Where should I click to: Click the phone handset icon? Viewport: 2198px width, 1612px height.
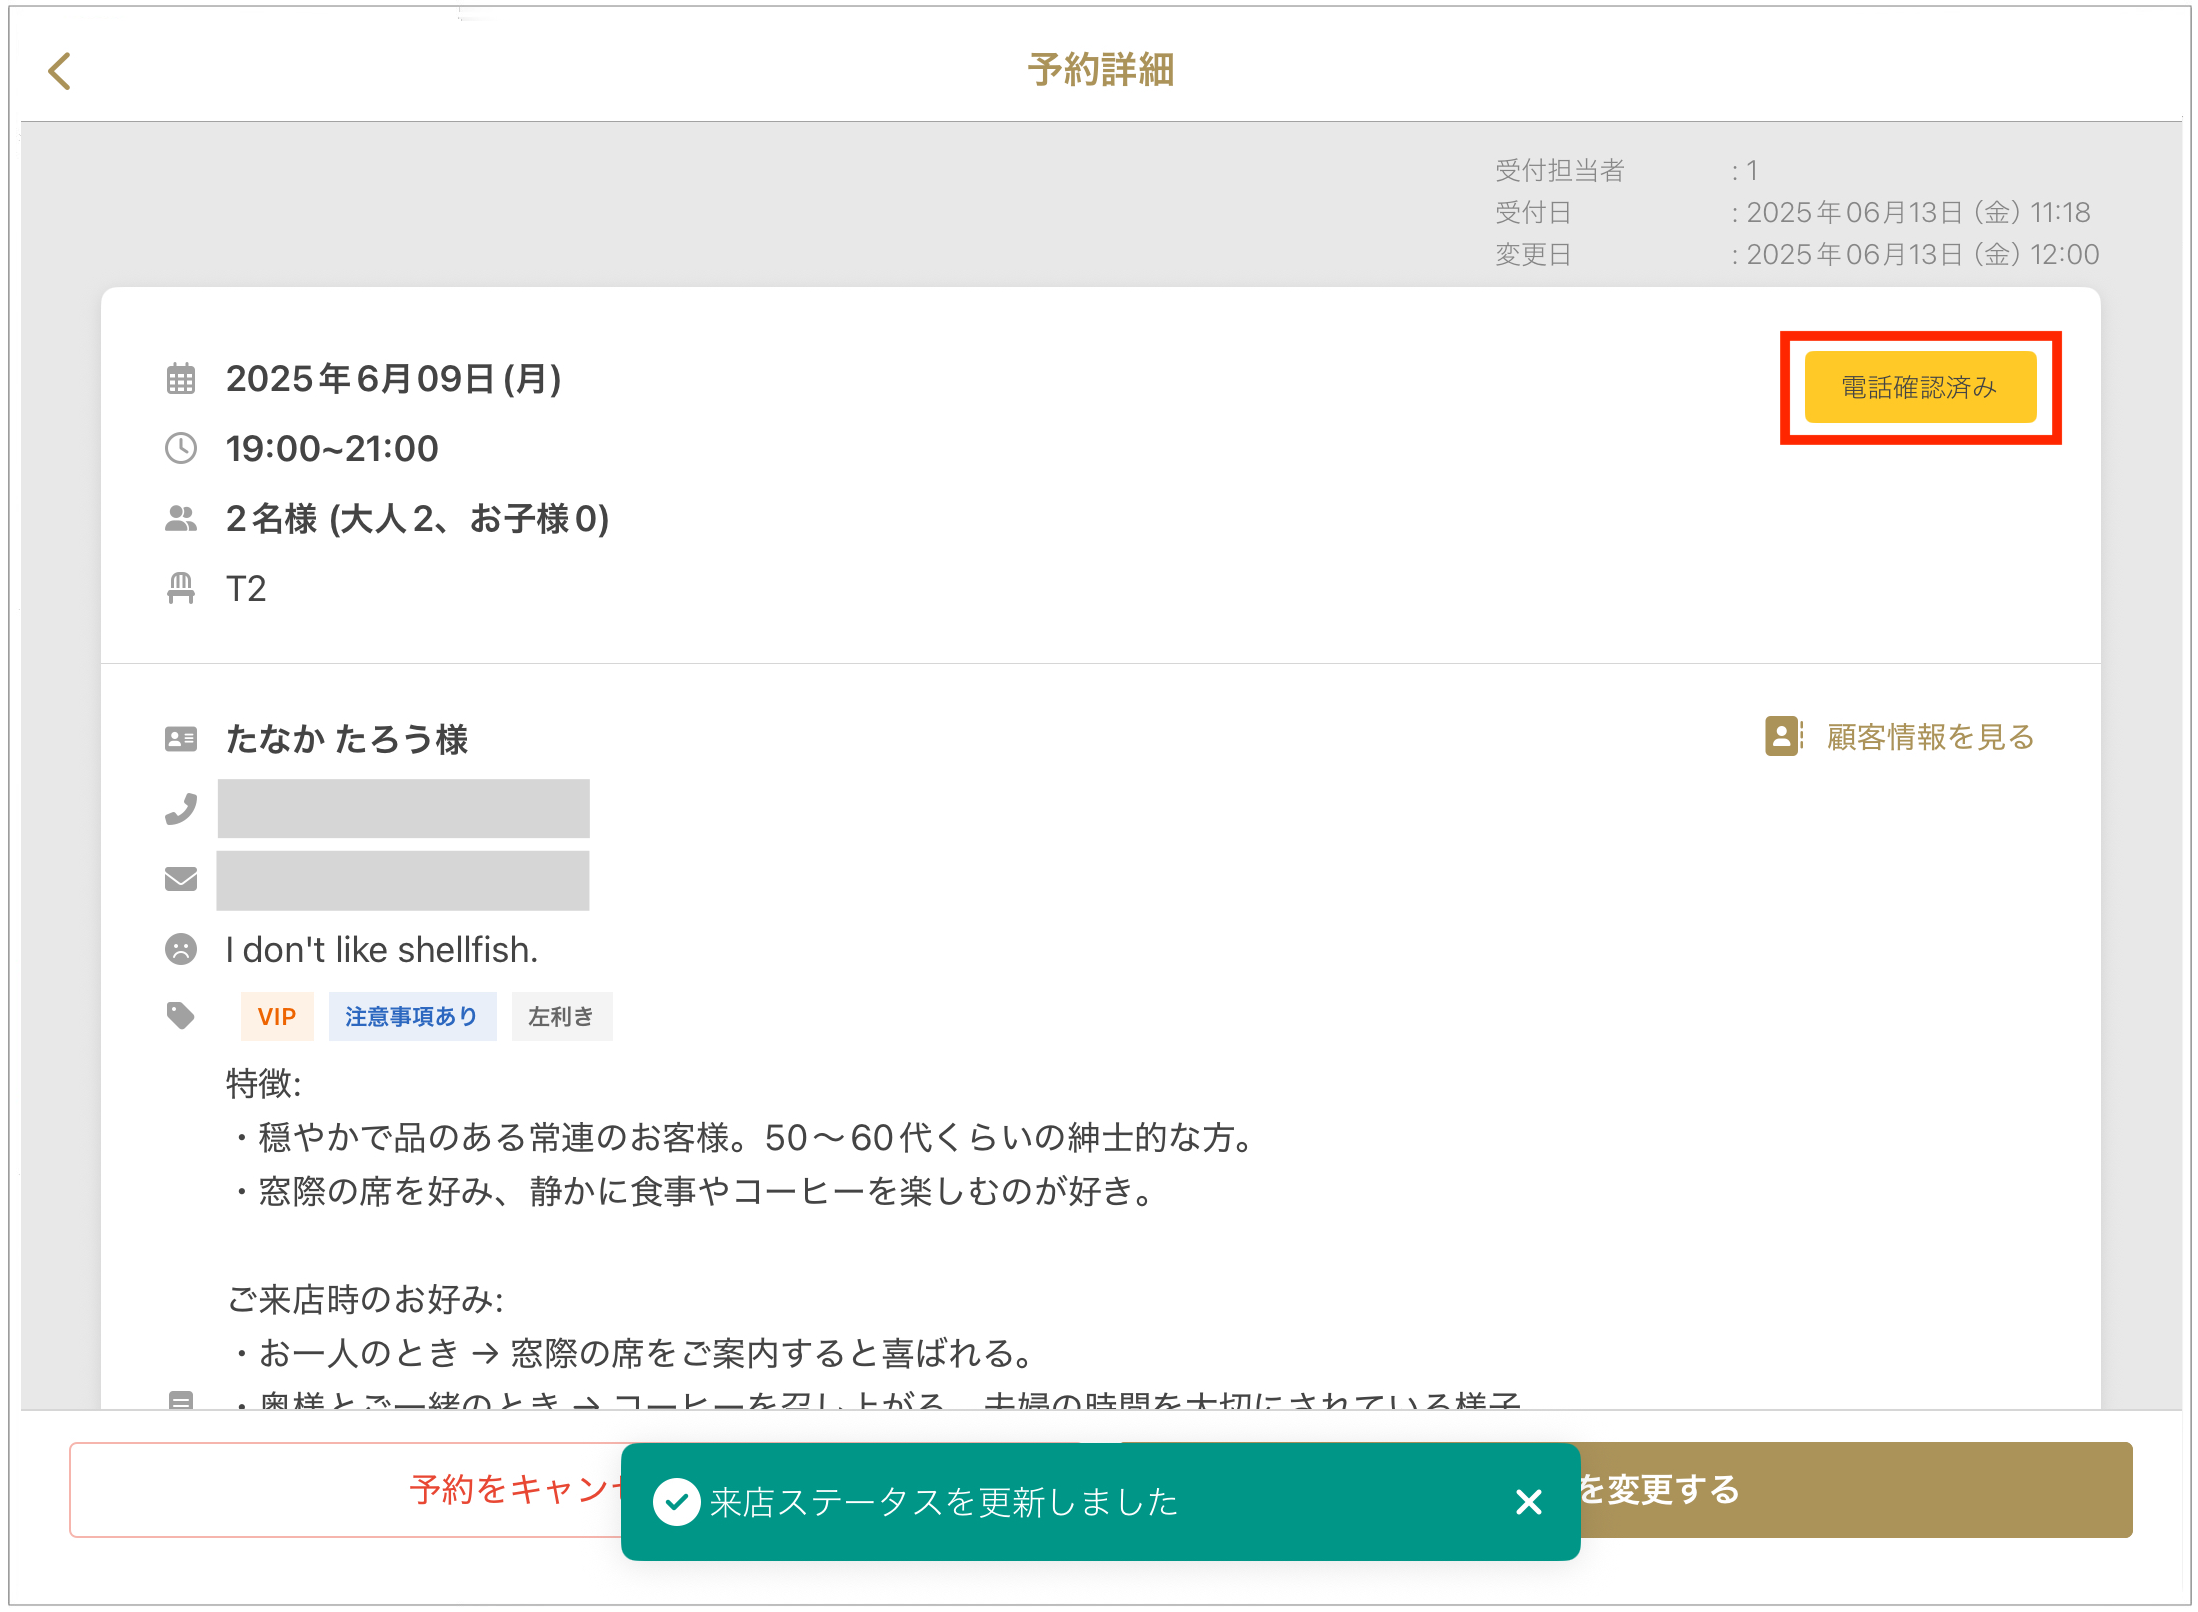coord(181,808)
